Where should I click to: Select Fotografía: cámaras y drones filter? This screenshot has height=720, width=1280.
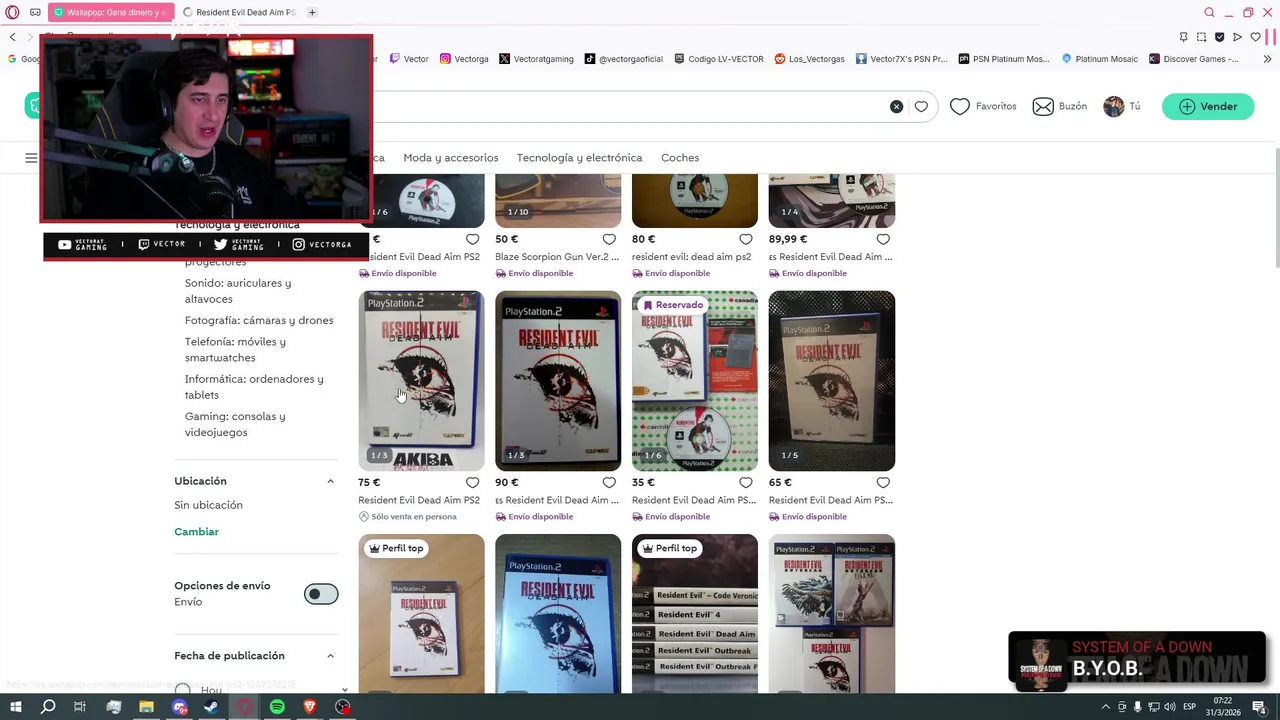click(259, 320)
